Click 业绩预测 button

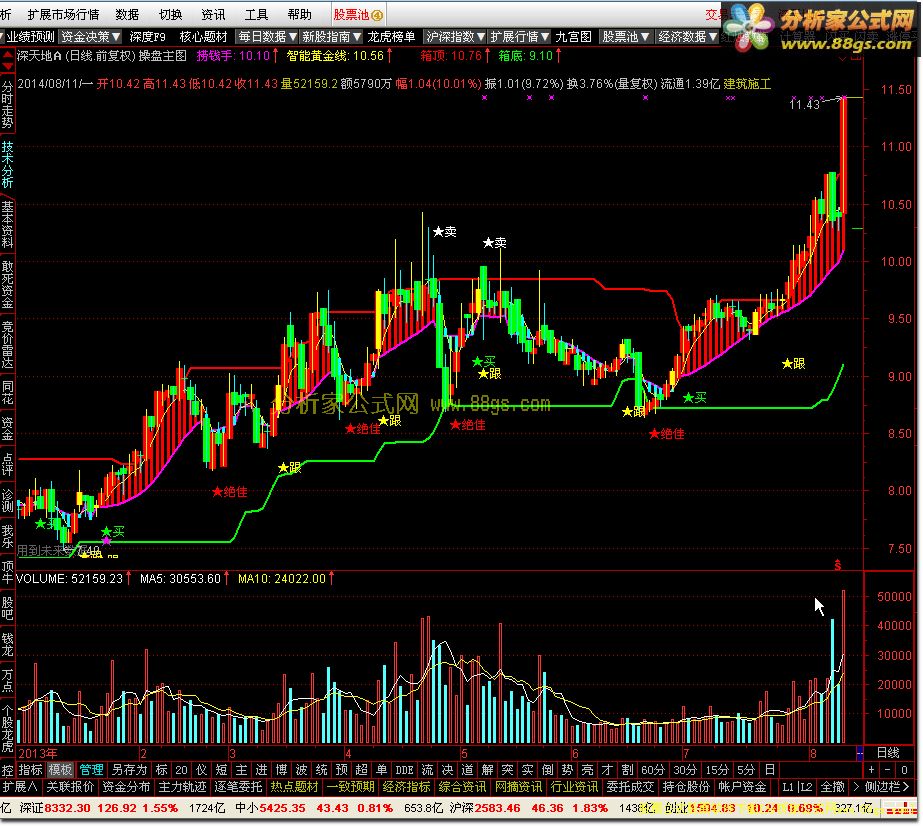30,37
